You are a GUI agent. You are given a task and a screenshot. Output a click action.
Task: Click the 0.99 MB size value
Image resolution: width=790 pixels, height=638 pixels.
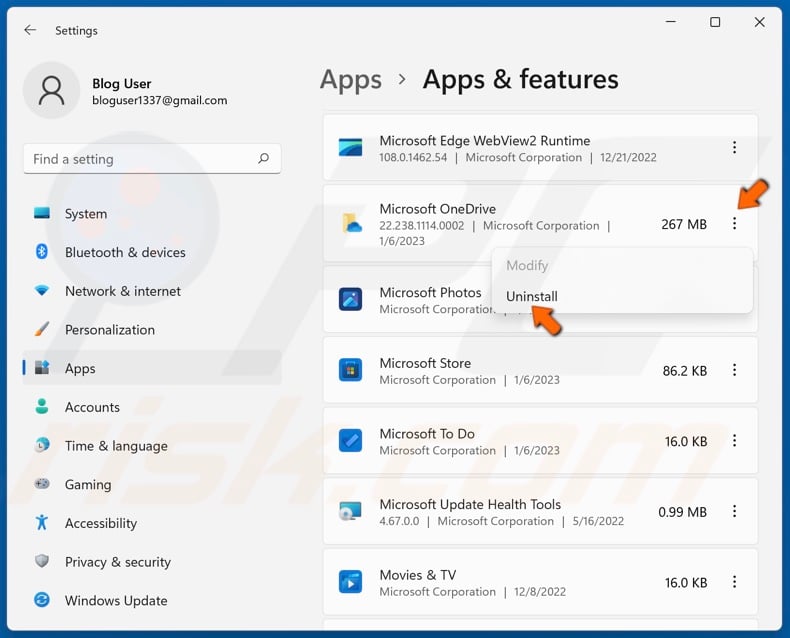pos(682,512)
